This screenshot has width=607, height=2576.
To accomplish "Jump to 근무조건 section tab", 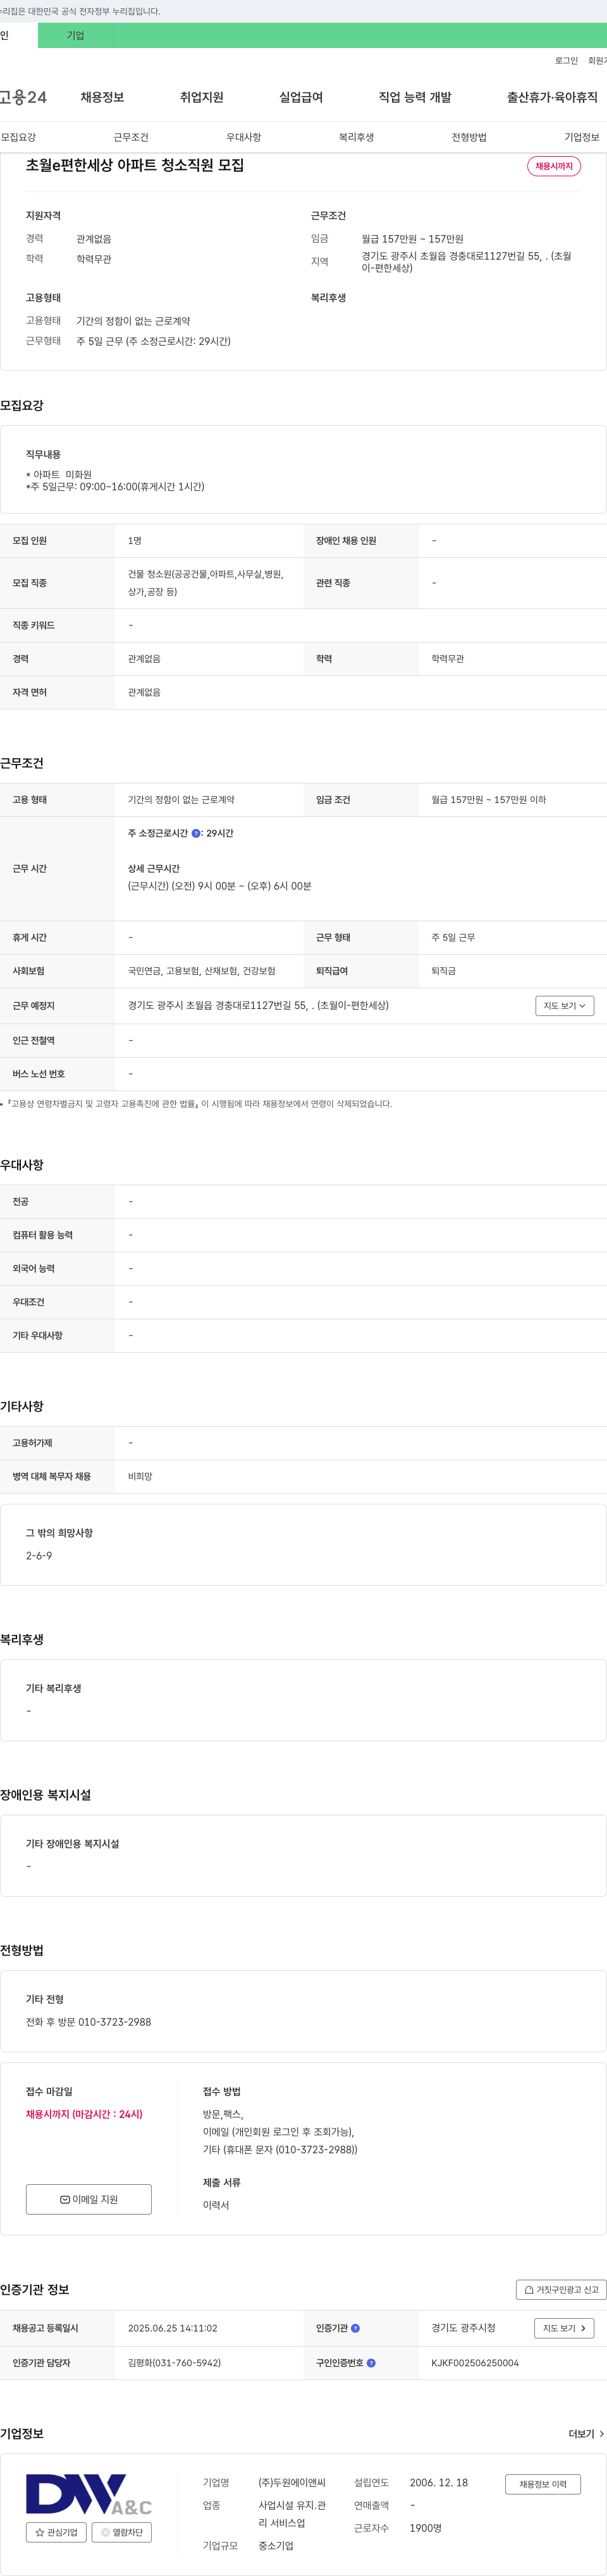I will [x=131, y=137].
